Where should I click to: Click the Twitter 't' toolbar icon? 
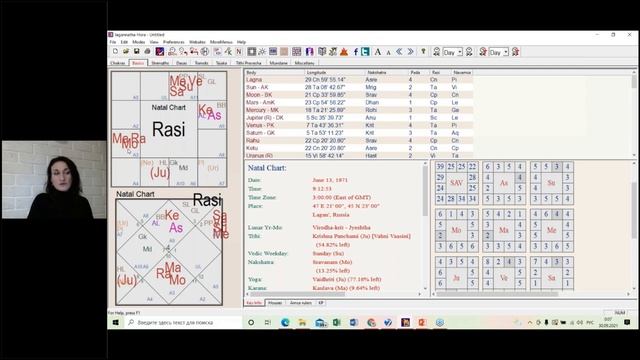365,51
